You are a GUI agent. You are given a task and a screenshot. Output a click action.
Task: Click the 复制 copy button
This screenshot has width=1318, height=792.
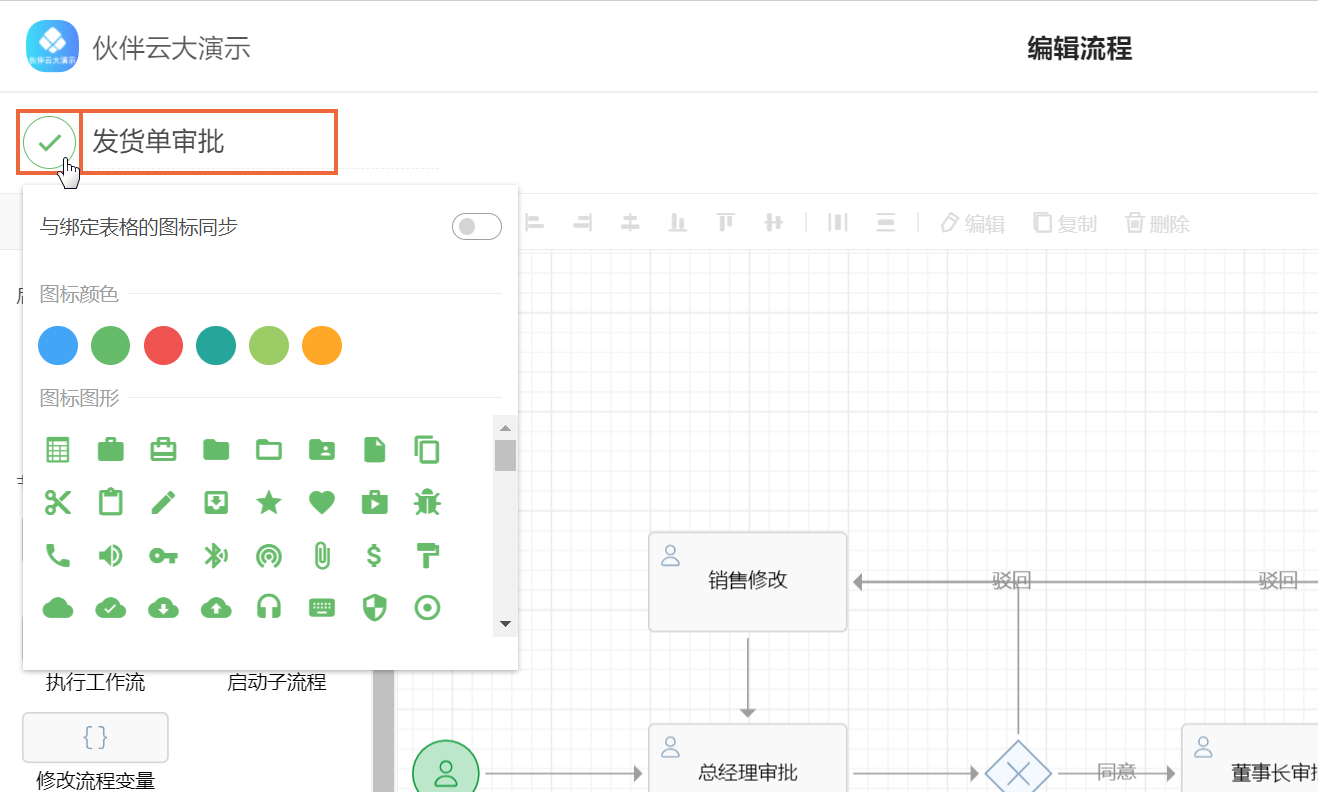pos(1064,223)
